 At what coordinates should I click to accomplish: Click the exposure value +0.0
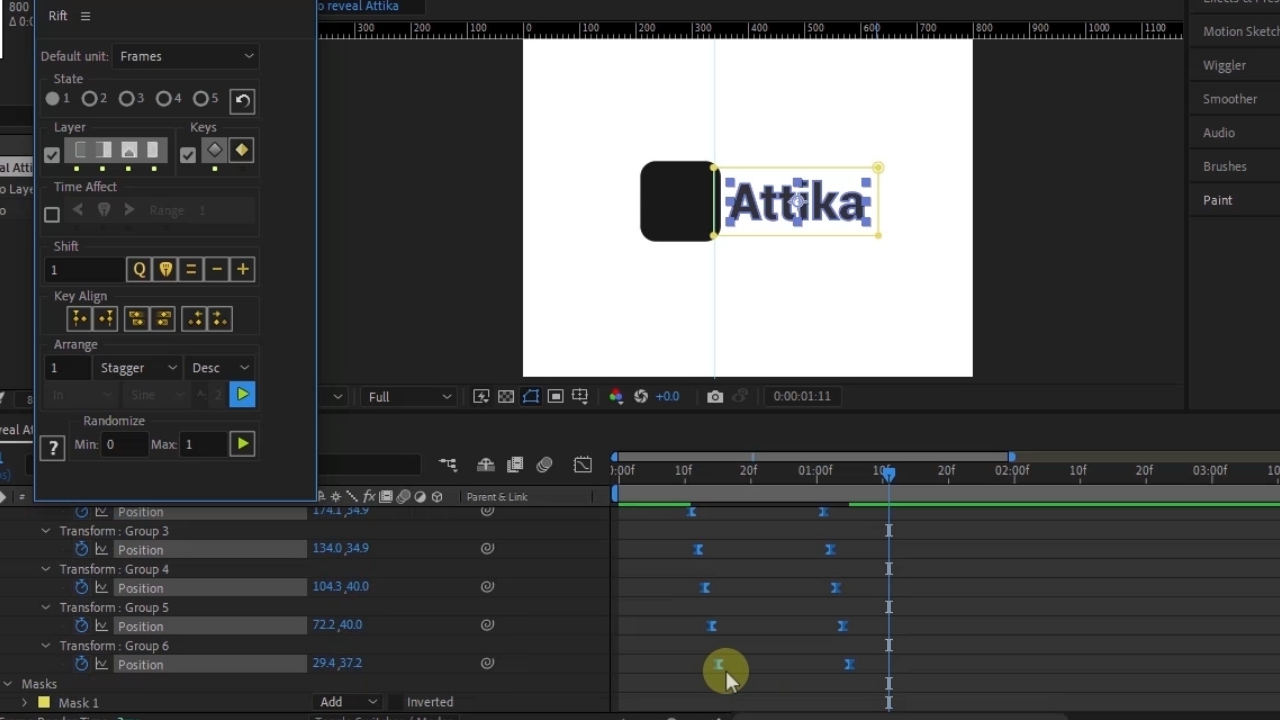(x=667, y=396)
